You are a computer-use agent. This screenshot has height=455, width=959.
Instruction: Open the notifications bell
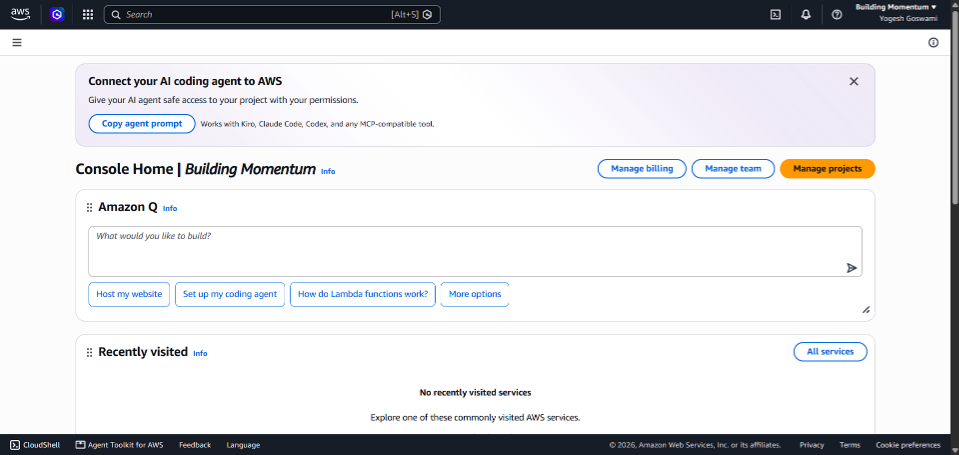(x=806, y=15)
